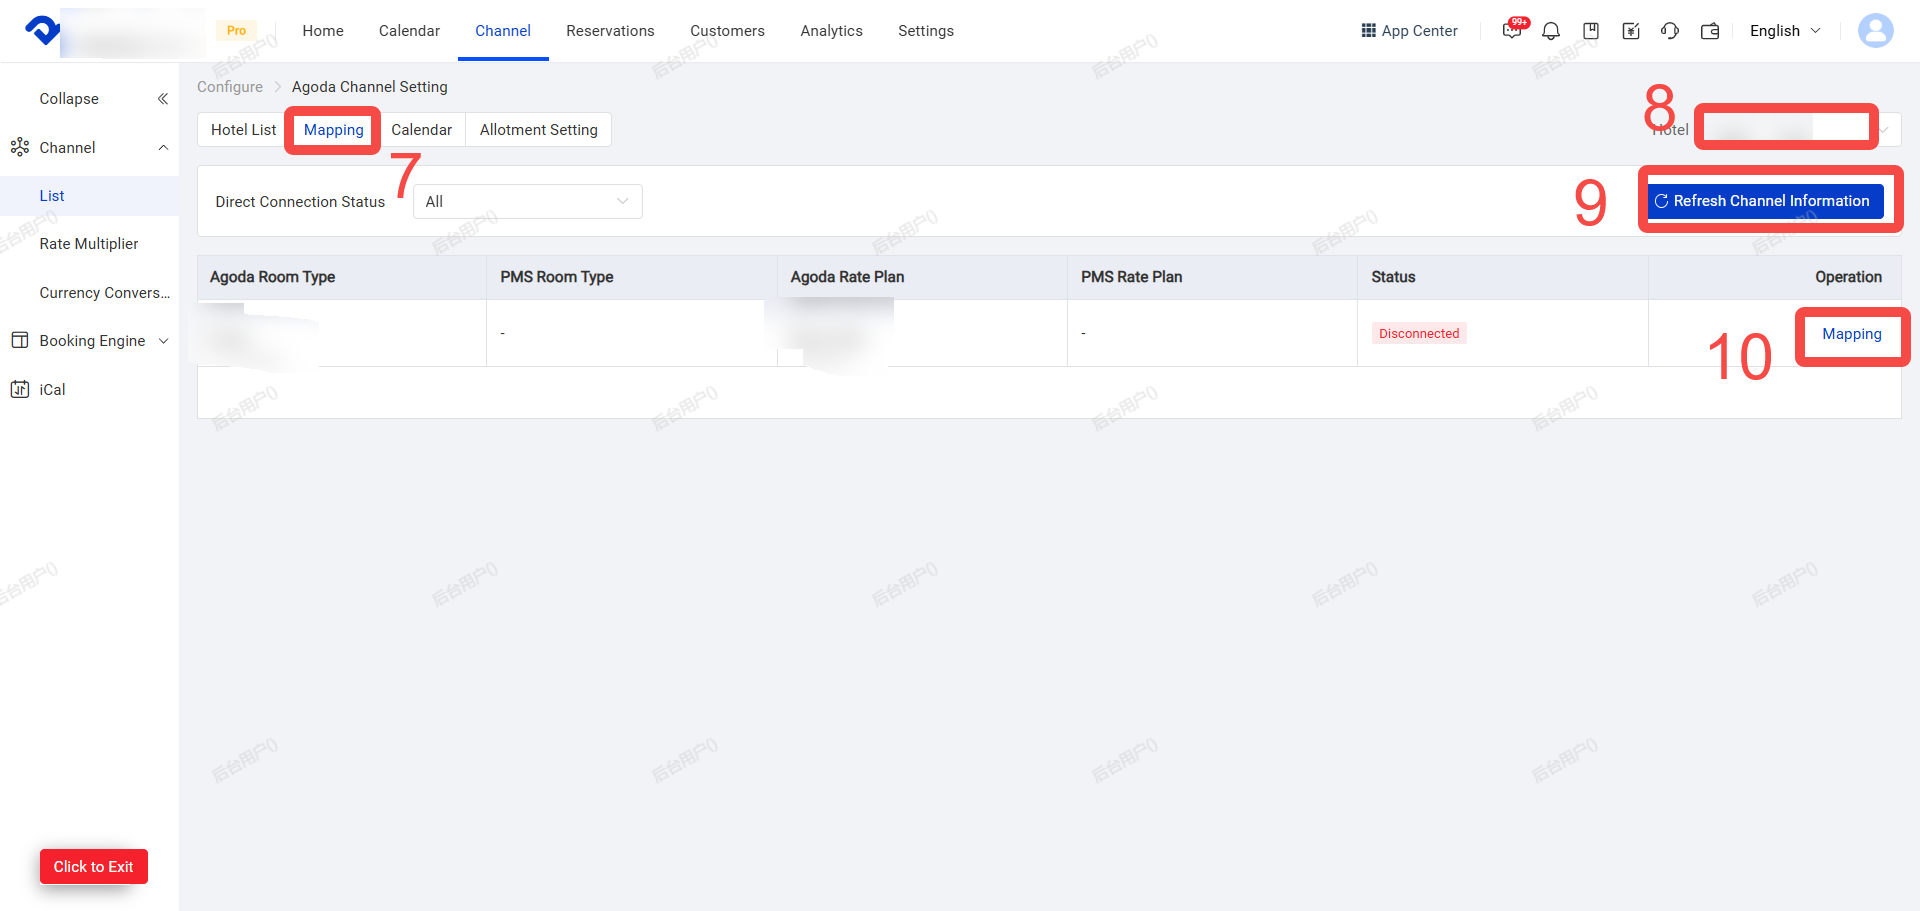The width and height of the screenshot is (1920, 911).
Task: Select the Mapping tab
Action: 334,130
